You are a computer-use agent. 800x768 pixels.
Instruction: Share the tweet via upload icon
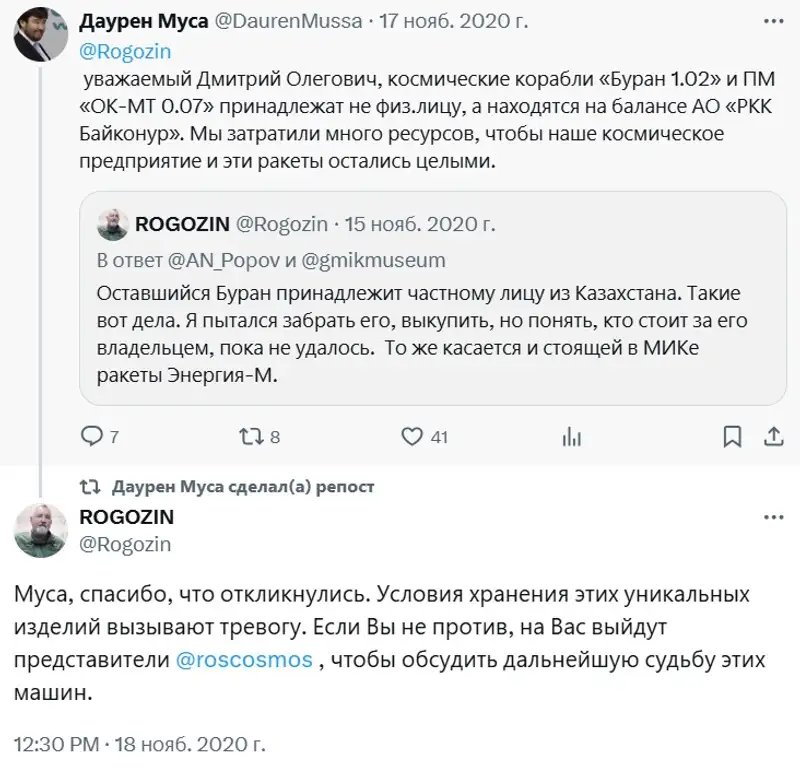(774, 437)
